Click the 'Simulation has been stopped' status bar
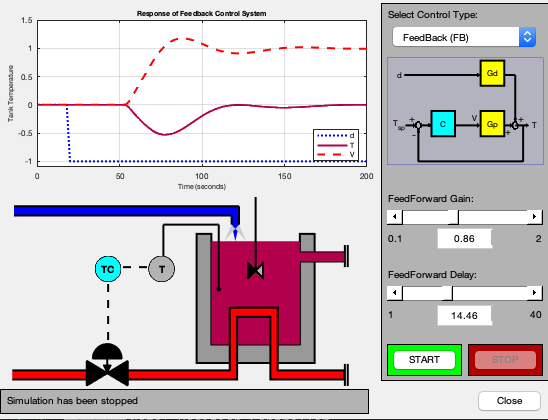 point(184,401)
